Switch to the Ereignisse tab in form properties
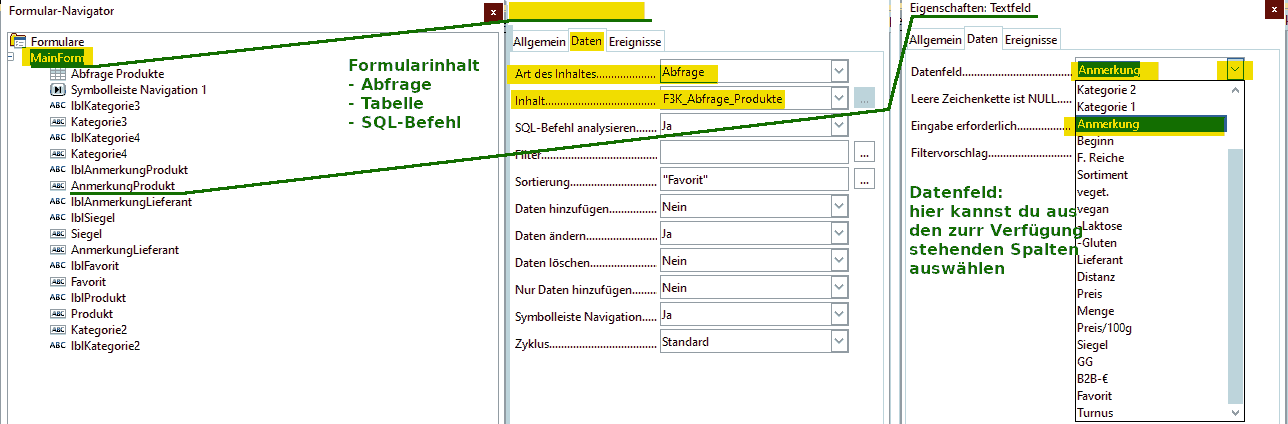The width and height of the screenshot is (1288, 424). pyautogui.click(x=635, y=41)
